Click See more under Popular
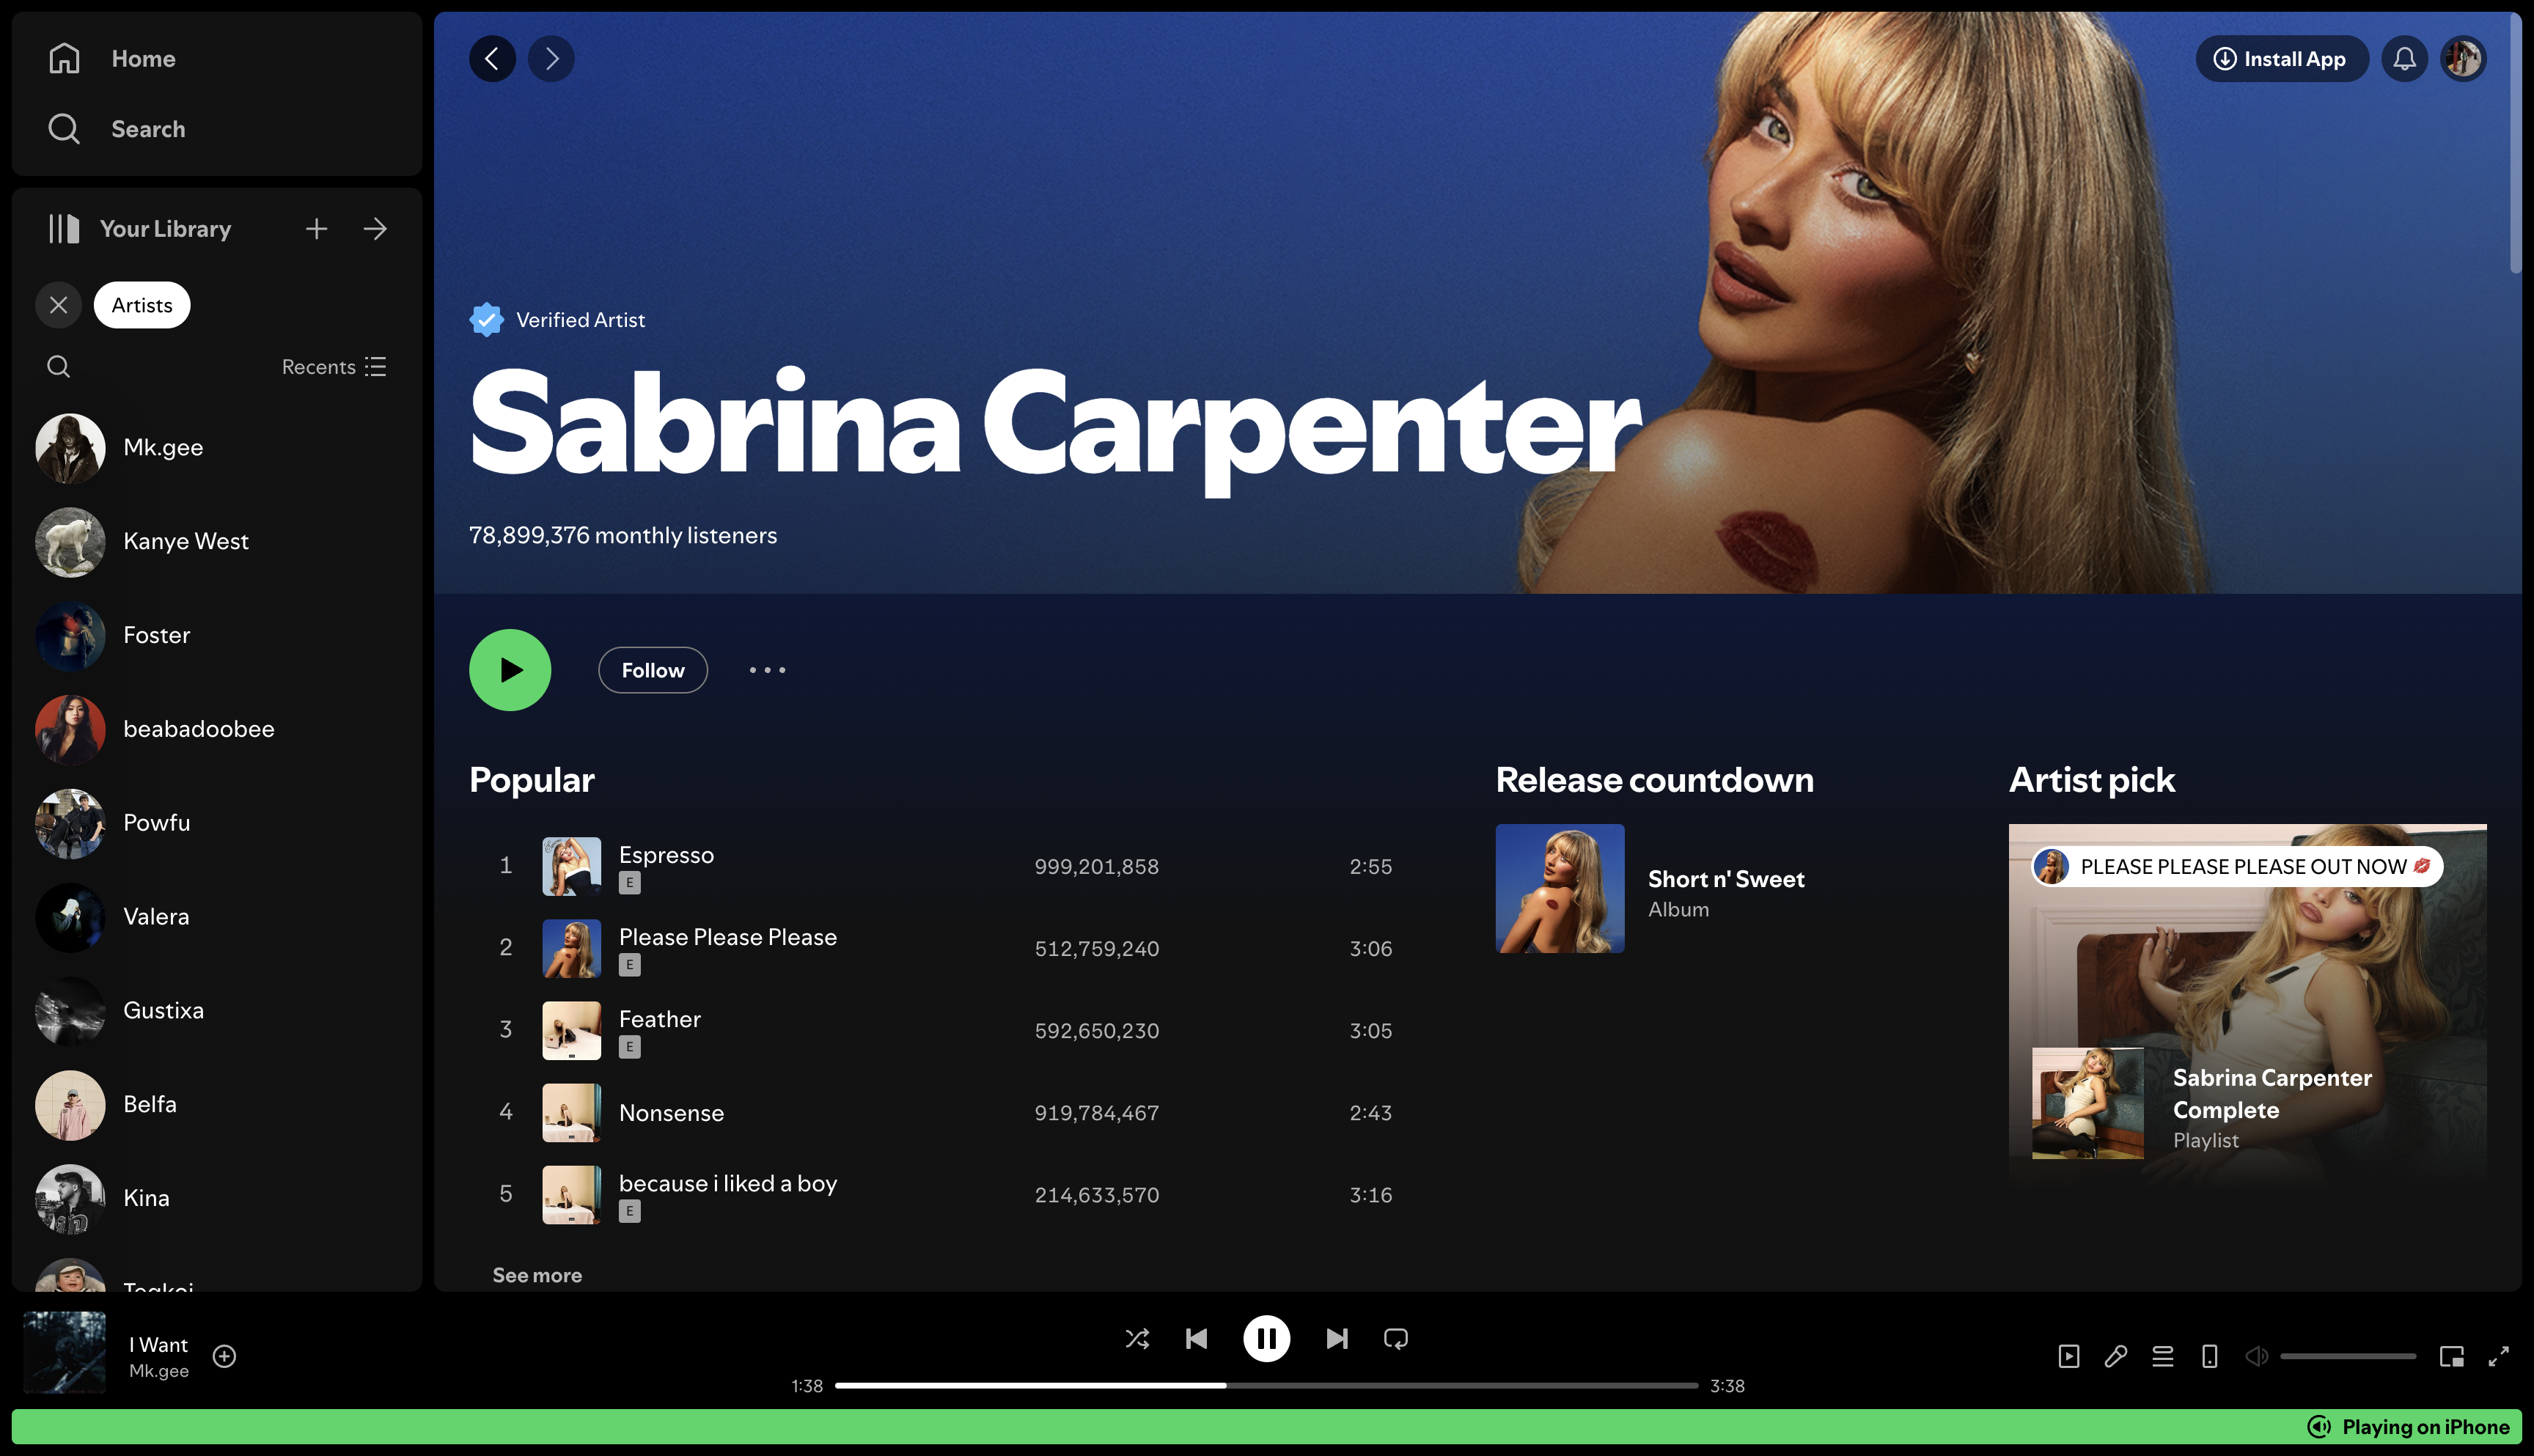The image size is (2534, 1456). tap(537, 1275)
